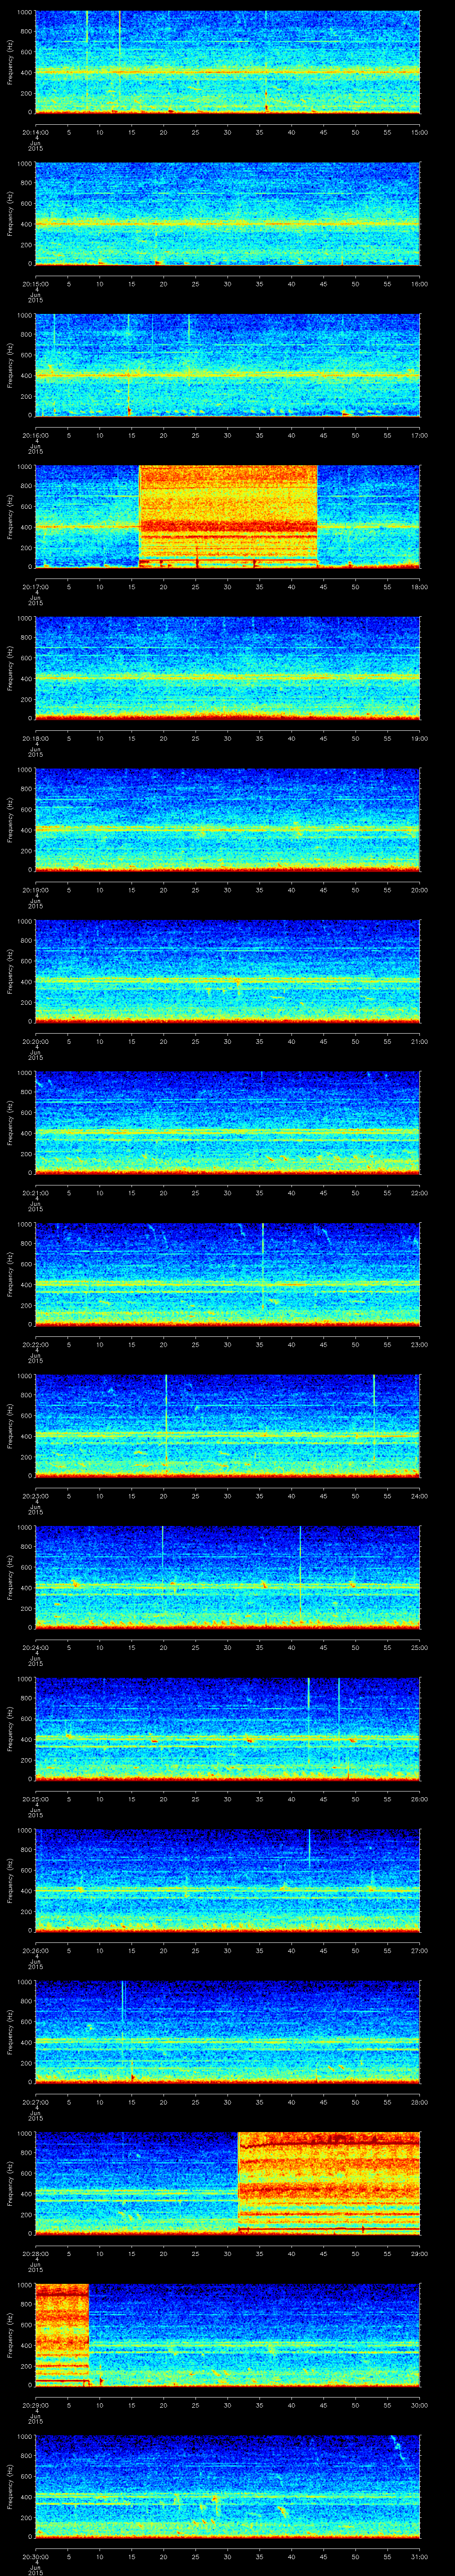The height and width of the screenshot is (2576, 455).
Task: Click the 24:00 end time label
Action: click(420, 1496)
